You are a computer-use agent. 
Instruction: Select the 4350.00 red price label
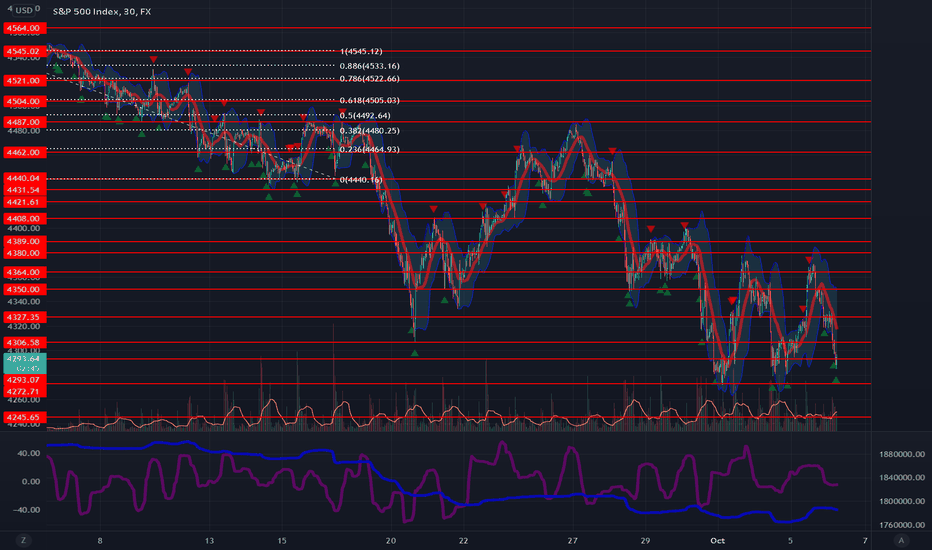click(x=24, y=289)
